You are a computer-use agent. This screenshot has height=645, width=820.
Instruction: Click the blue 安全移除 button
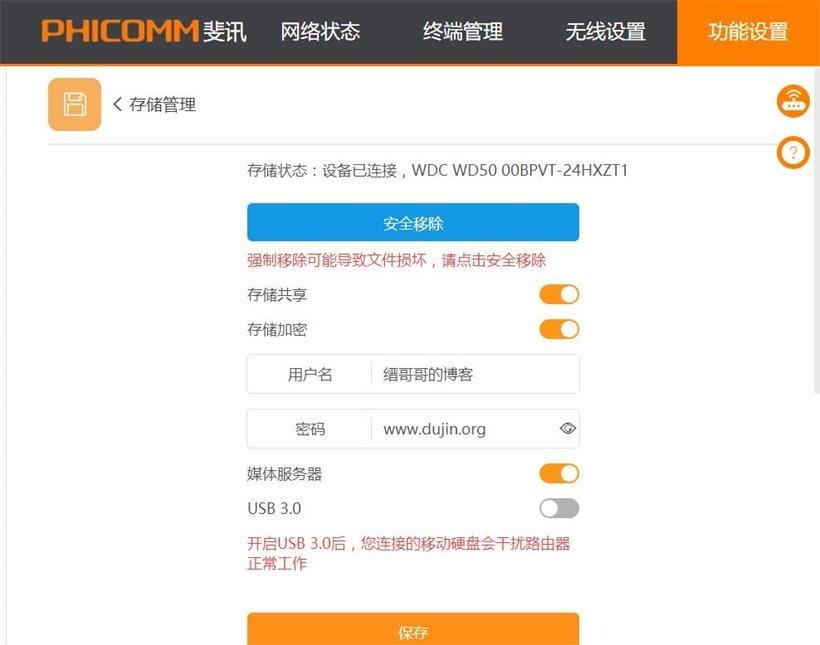(x=413, y=222)
